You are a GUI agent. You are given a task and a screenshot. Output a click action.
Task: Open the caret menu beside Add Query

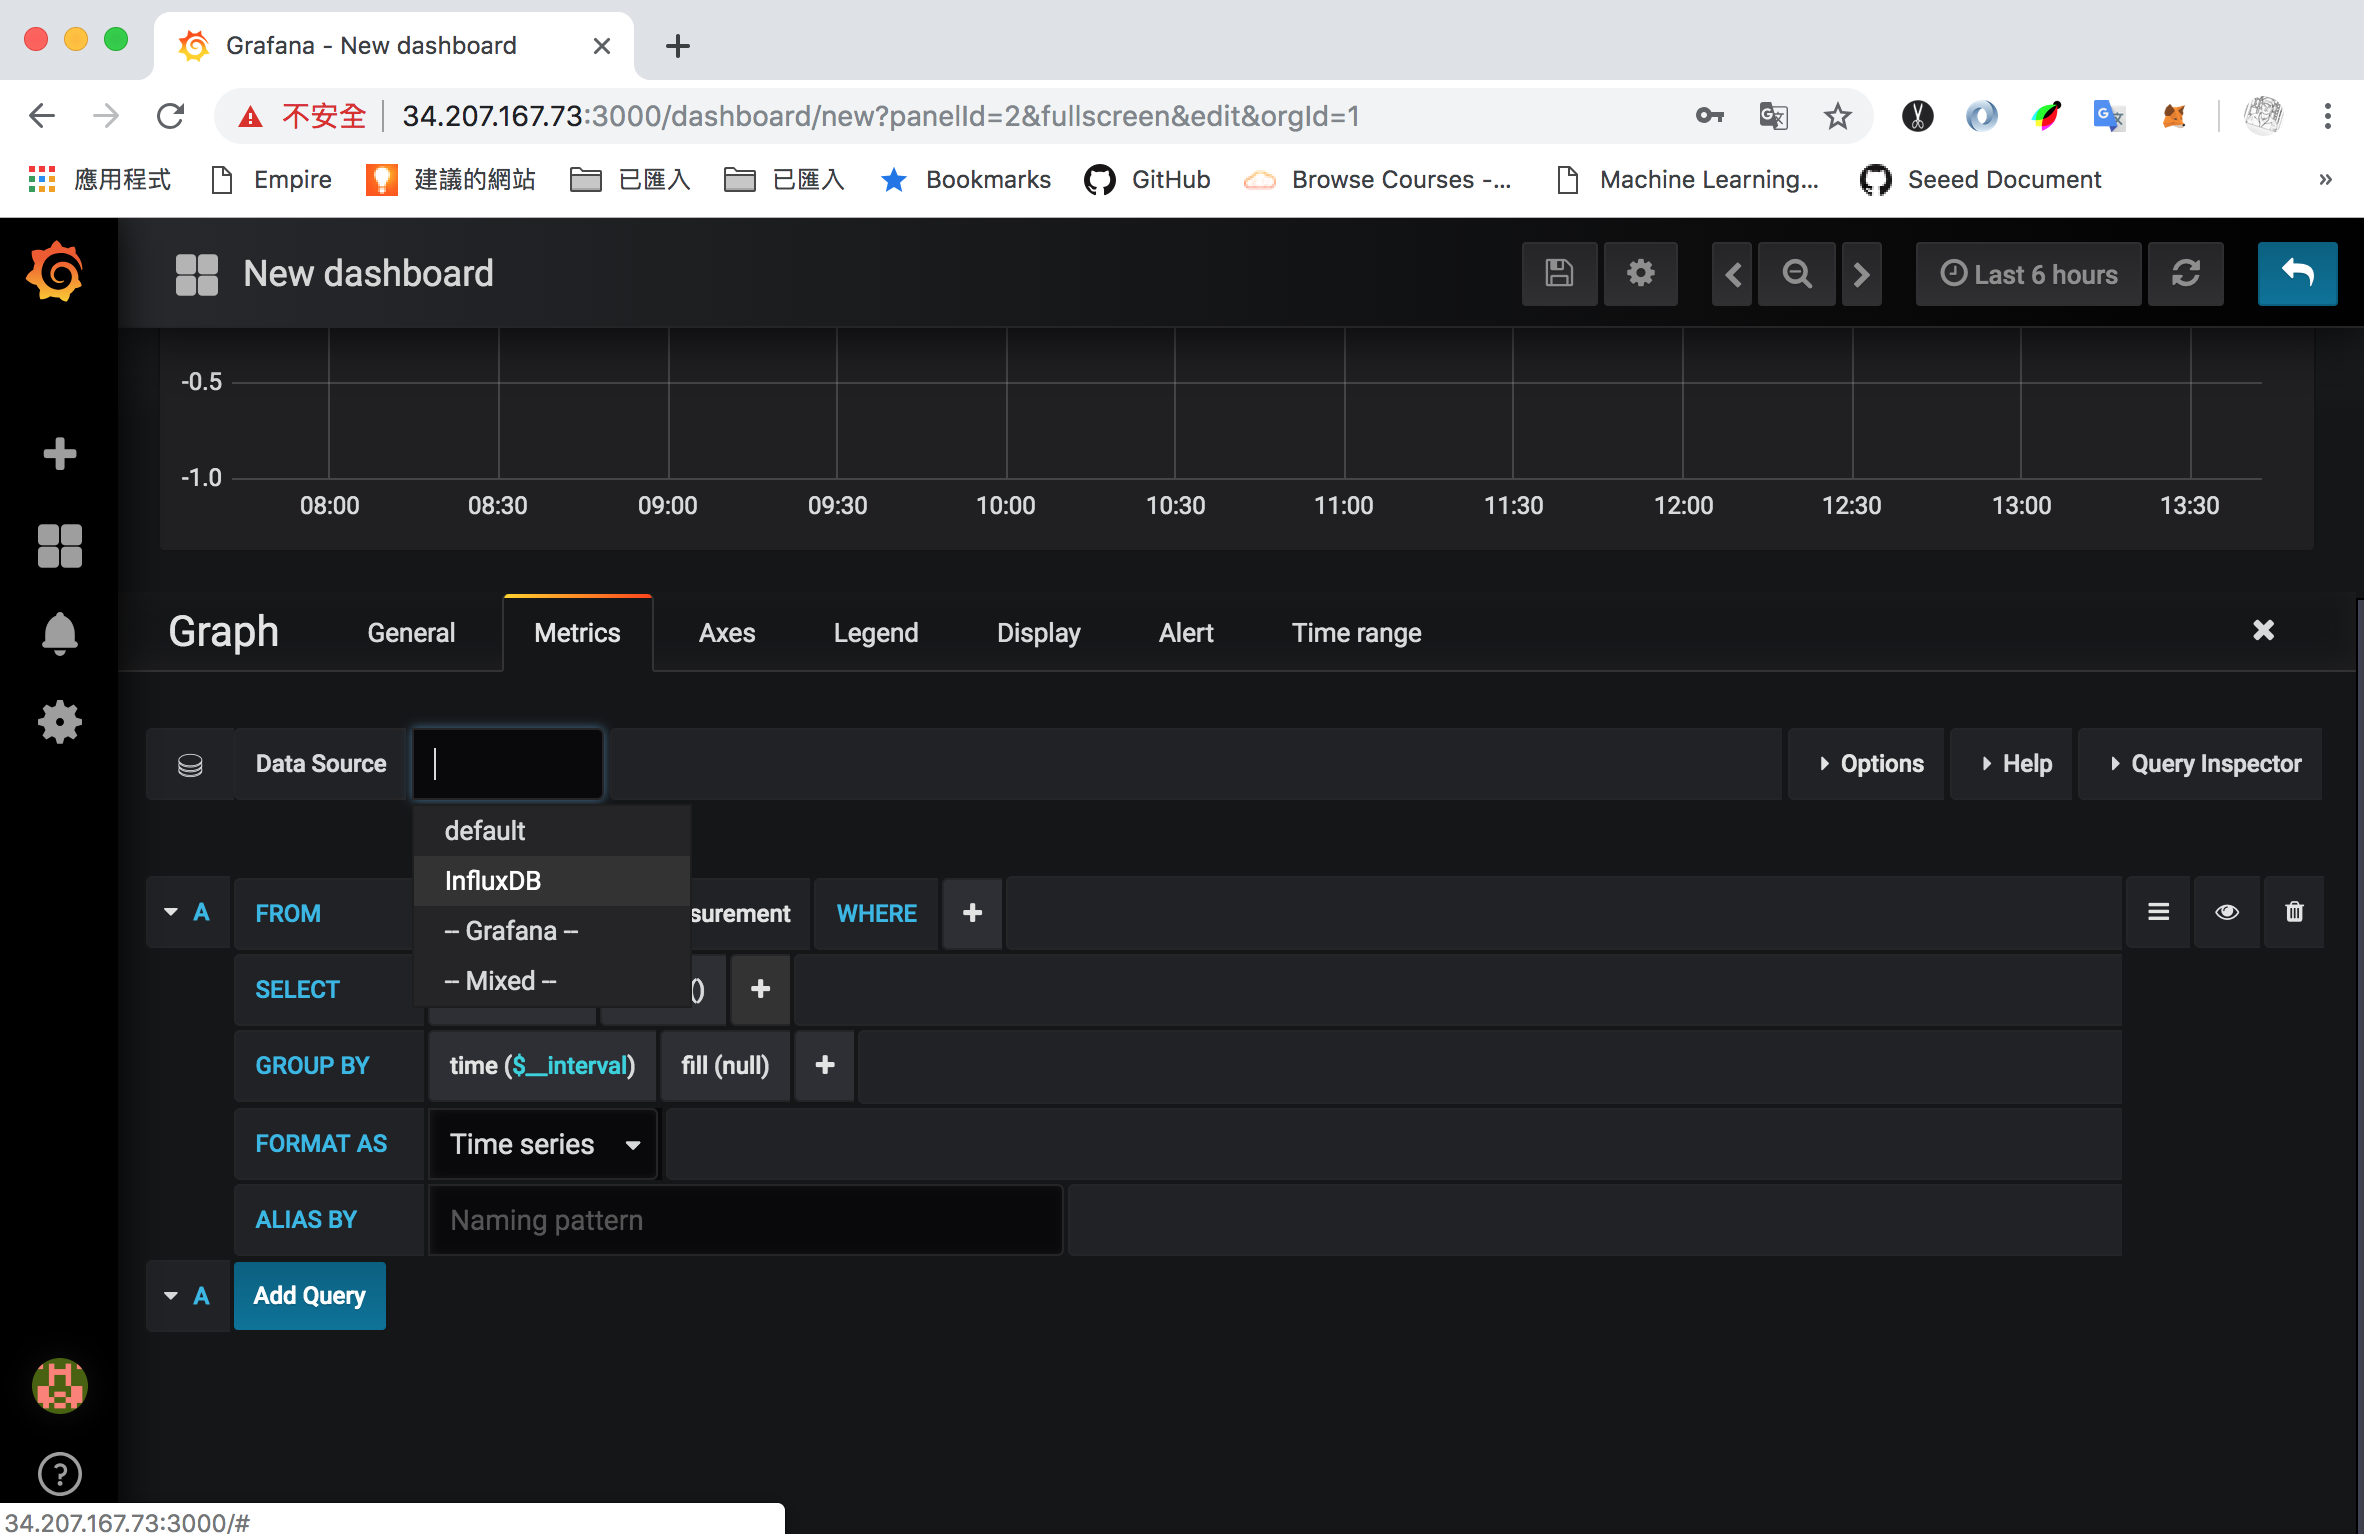[171, 1296]
